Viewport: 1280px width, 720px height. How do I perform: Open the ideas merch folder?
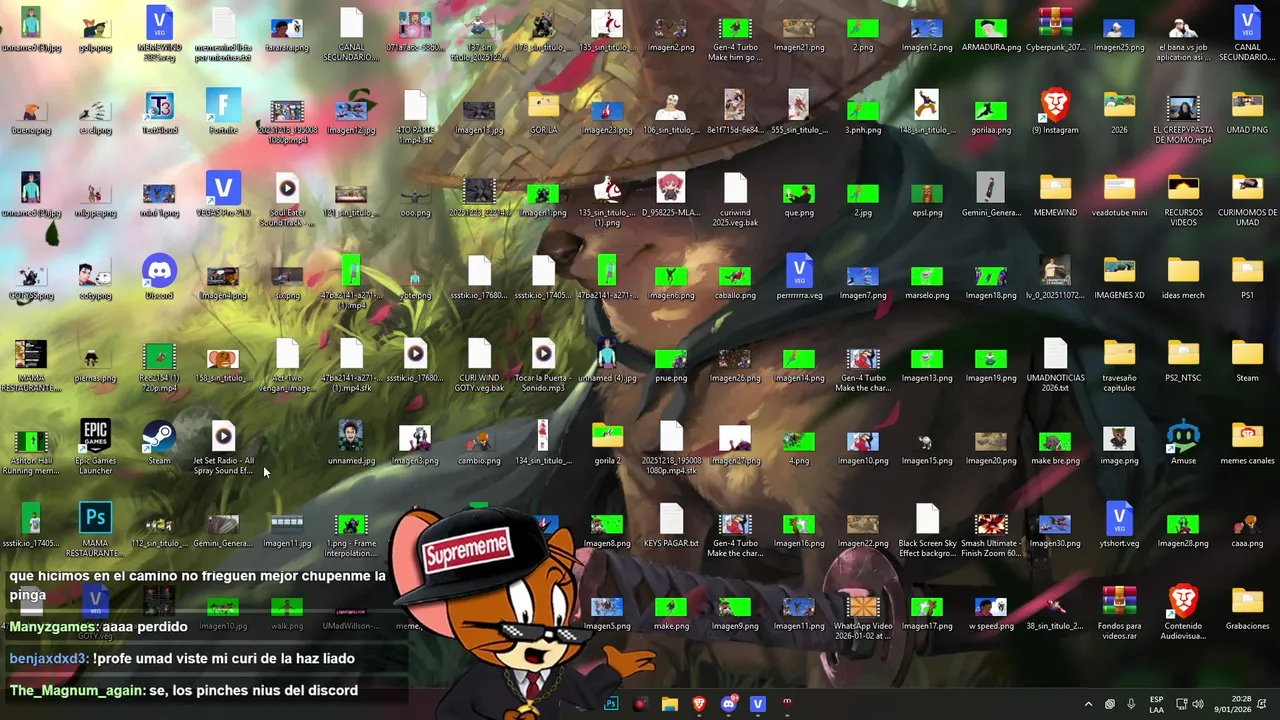1183,278
